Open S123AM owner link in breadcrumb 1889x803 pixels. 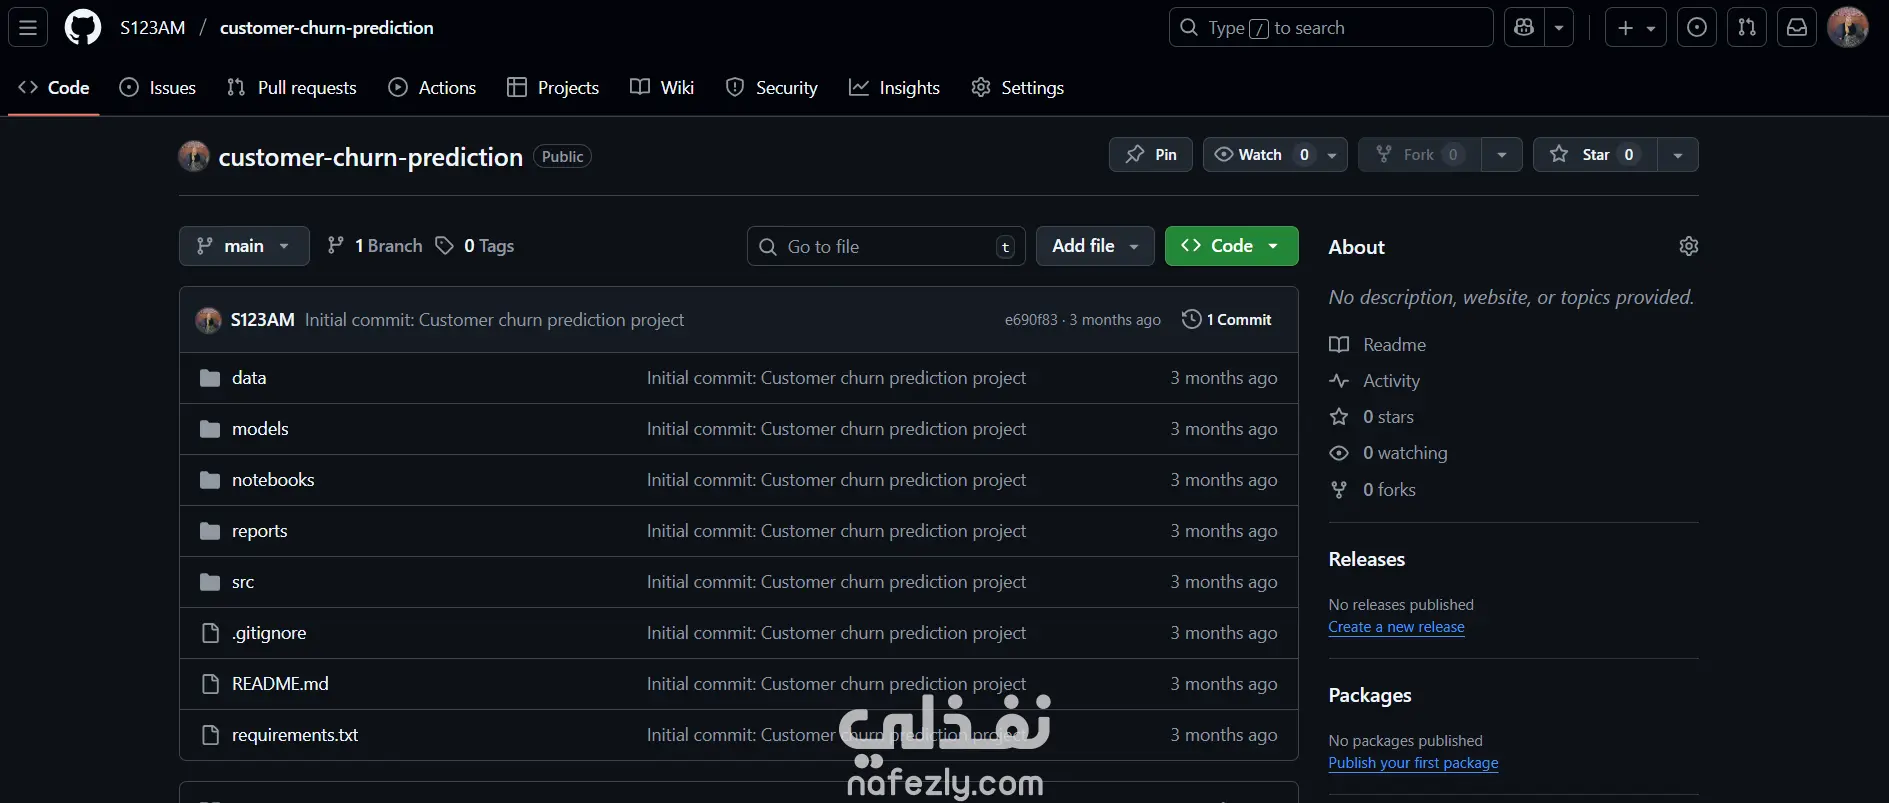coord(153,28)
